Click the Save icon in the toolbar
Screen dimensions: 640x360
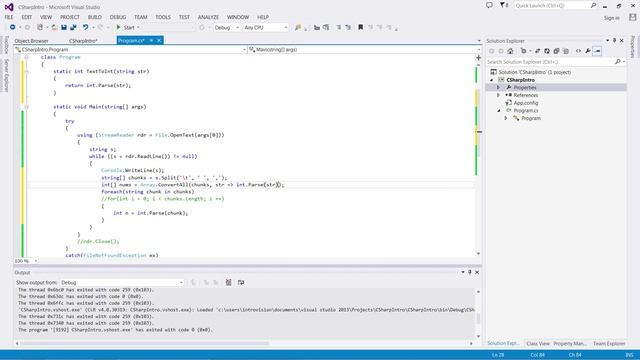64,27
